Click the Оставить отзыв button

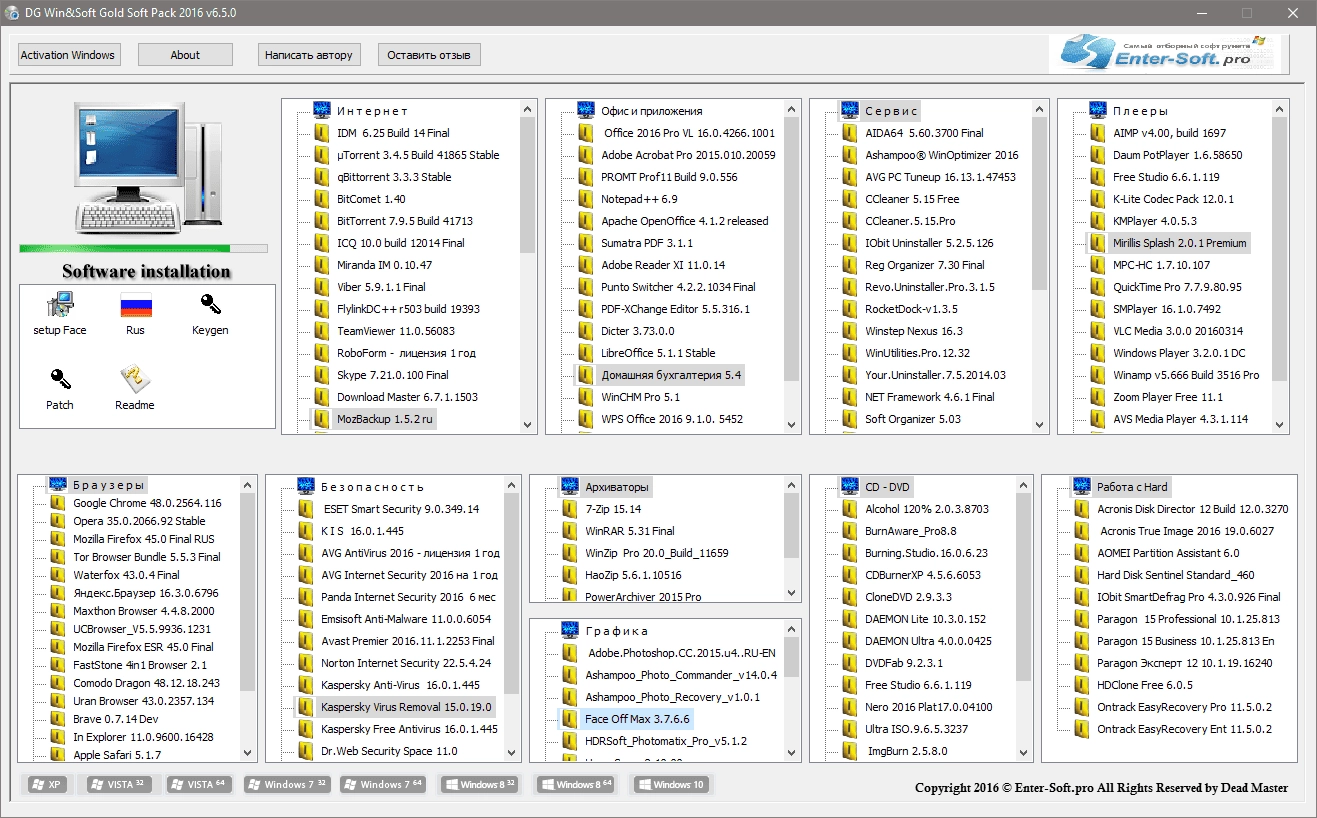point(429,55)
